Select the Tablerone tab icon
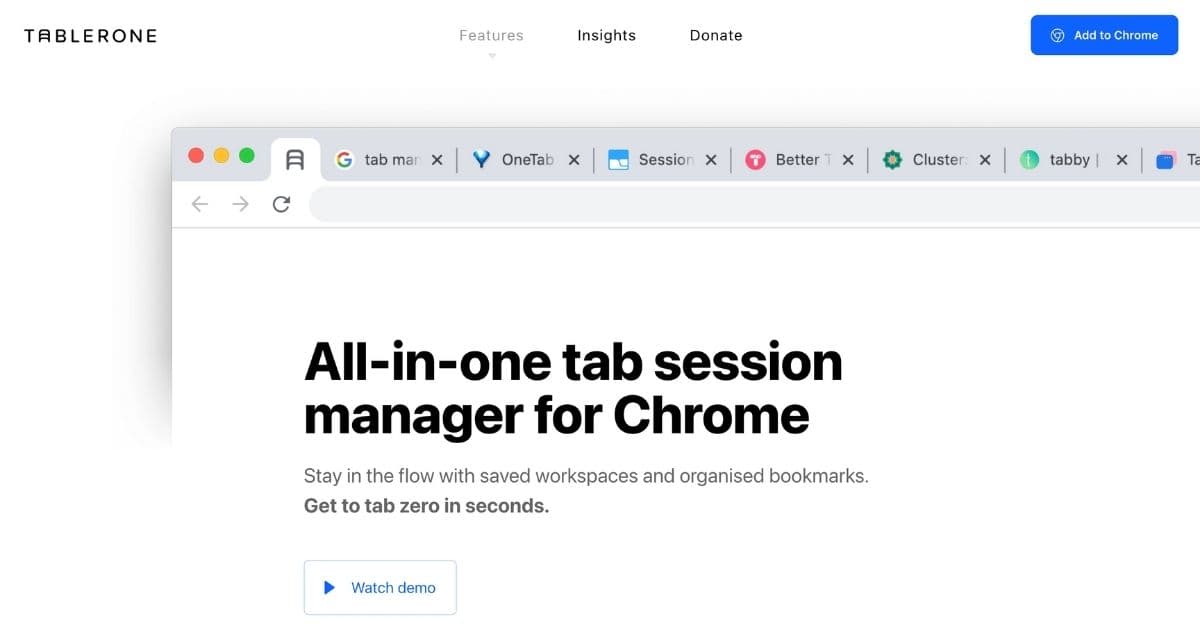Screen dimensions: 1200x630 tap(295, 159)
